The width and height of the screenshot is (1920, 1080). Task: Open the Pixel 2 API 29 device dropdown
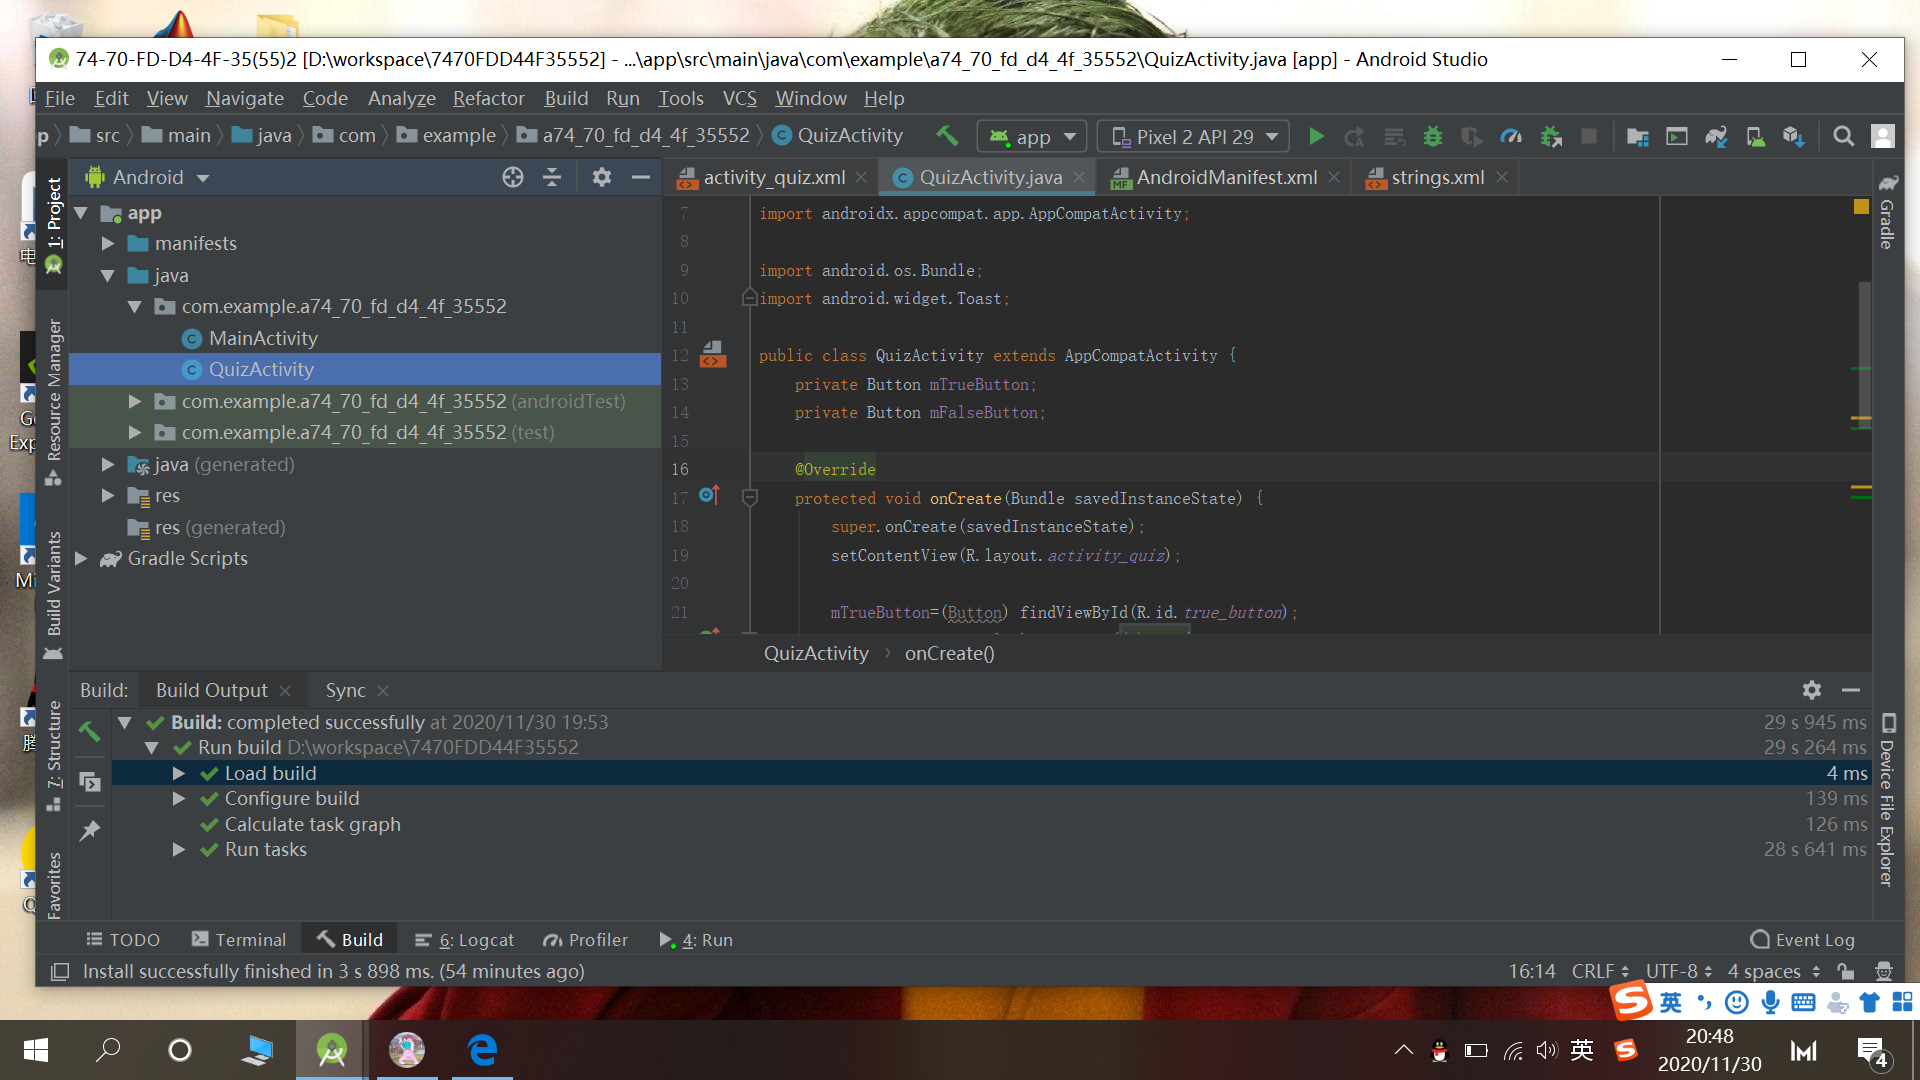(1195, 137)
